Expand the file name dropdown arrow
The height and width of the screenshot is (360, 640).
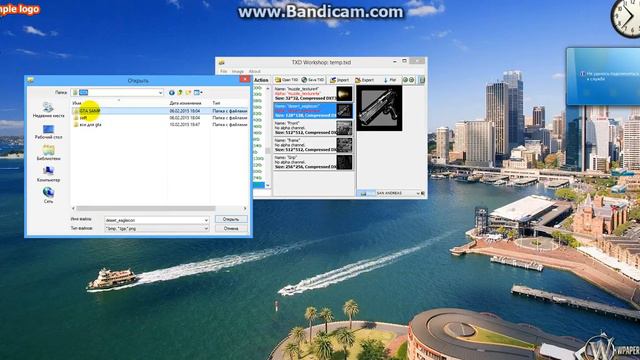[x=206, y=220]
